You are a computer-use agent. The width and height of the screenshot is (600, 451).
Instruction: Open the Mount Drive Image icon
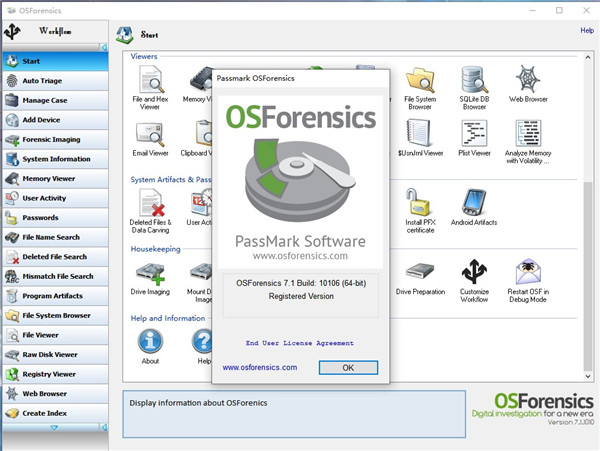[x=202, y=272]
